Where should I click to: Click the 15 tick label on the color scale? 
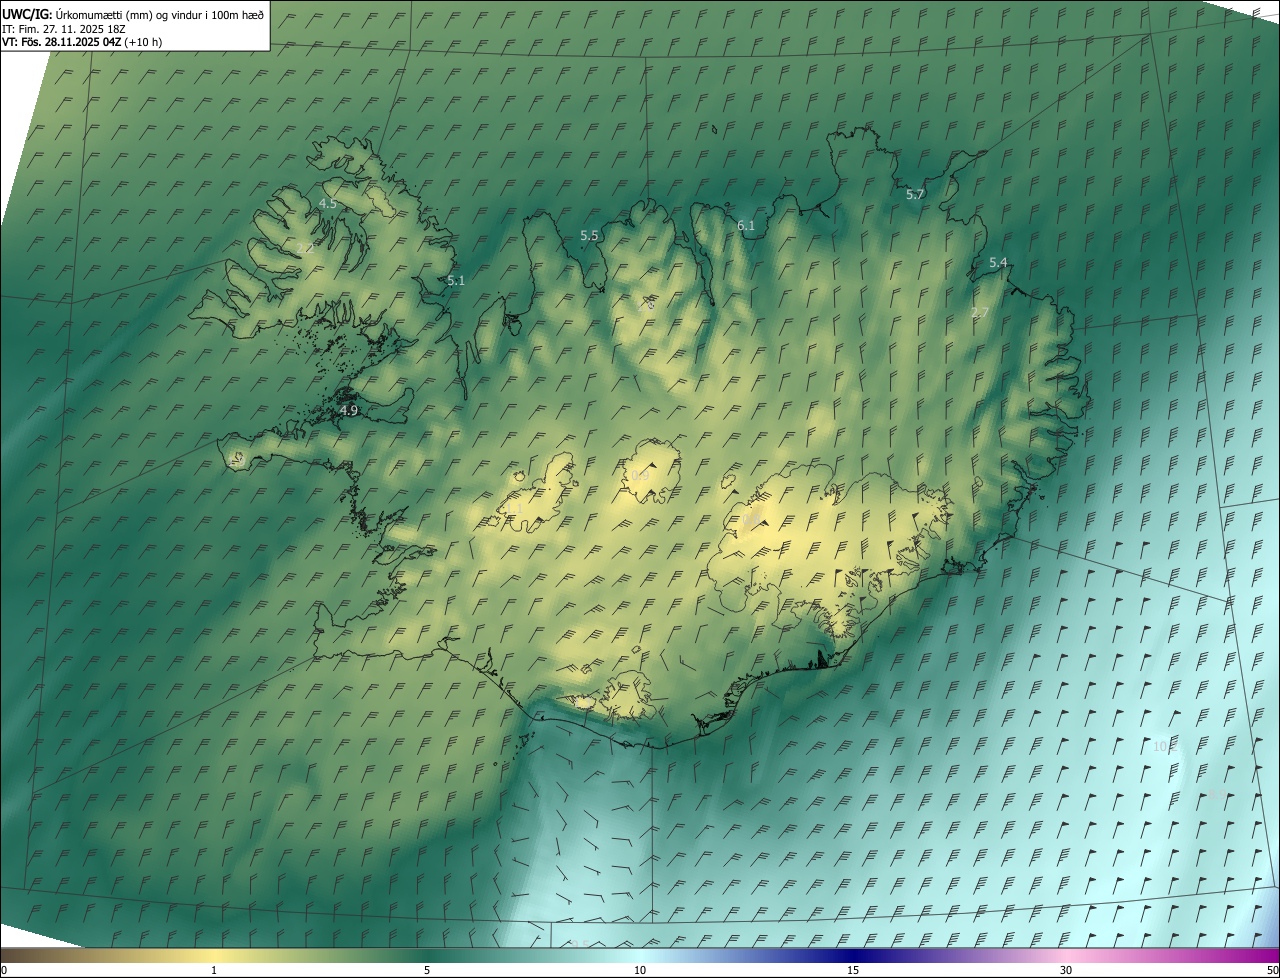pos(853,970)
